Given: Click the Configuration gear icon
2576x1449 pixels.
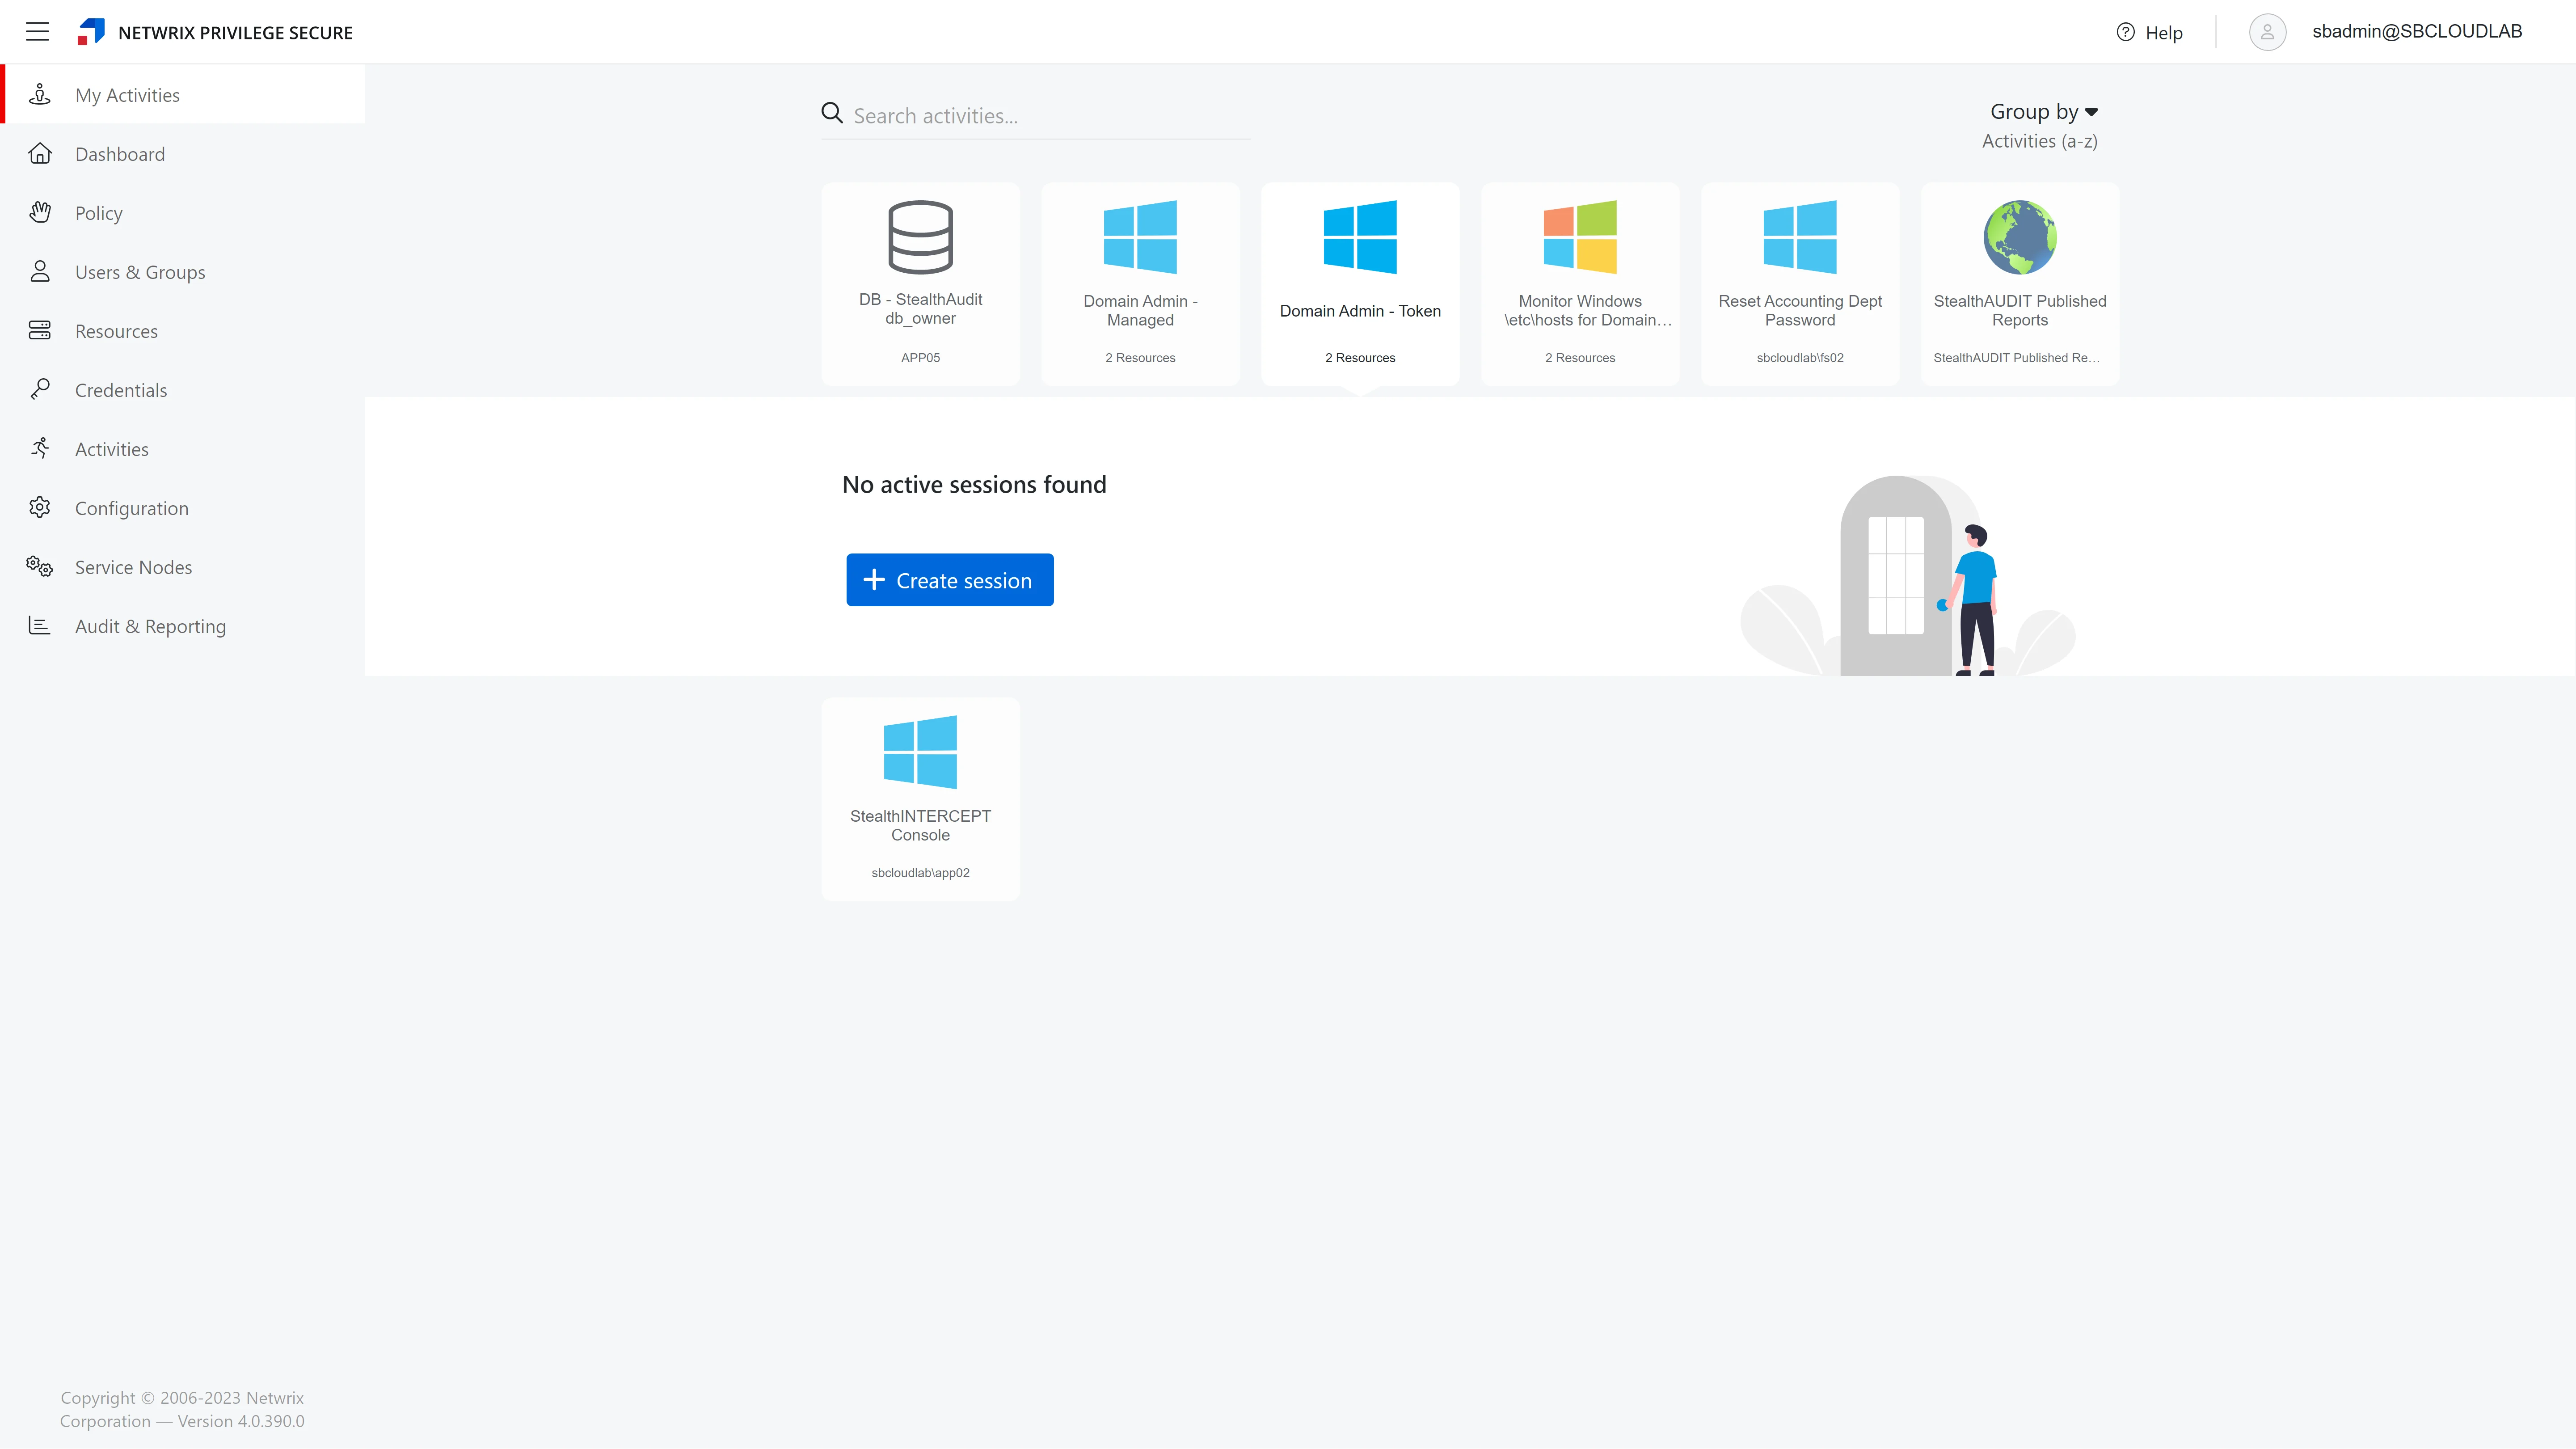Looking at the screenshot, I should pyautogui.click(x=40, y=507).
